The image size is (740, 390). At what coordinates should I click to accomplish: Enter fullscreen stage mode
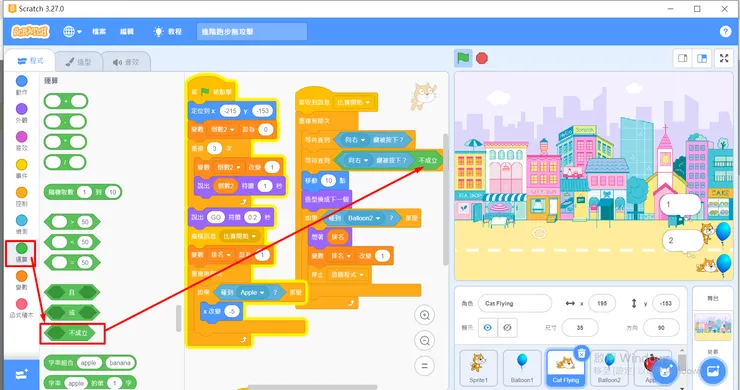point(724,59)
